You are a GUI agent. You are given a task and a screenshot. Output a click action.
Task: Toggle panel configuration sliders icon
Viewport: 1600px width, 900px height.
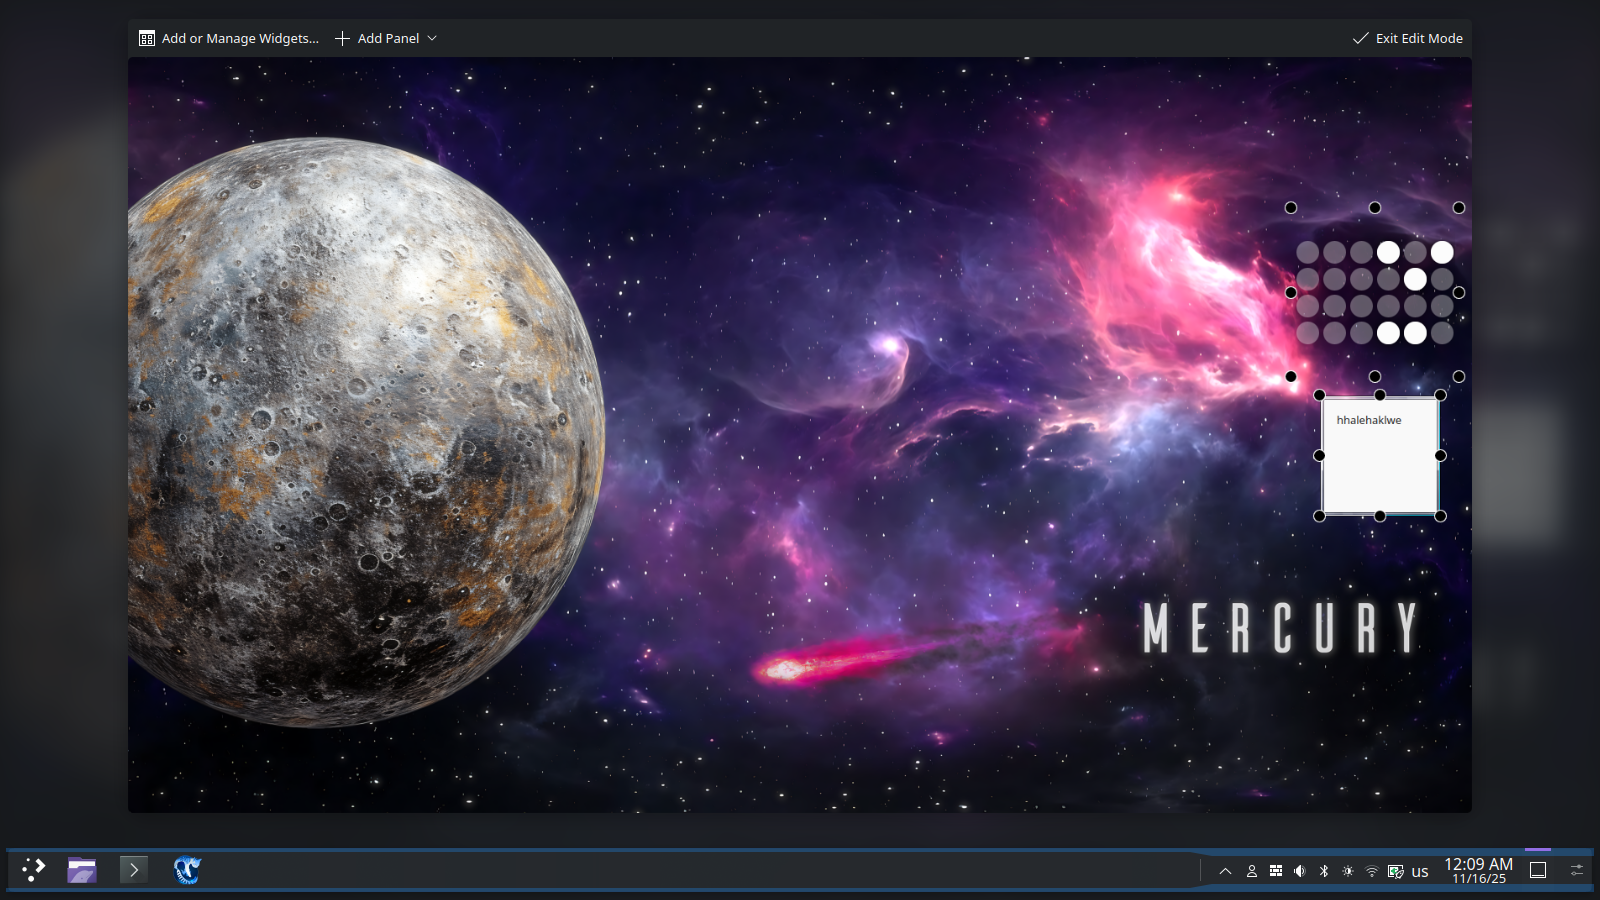1577,870
